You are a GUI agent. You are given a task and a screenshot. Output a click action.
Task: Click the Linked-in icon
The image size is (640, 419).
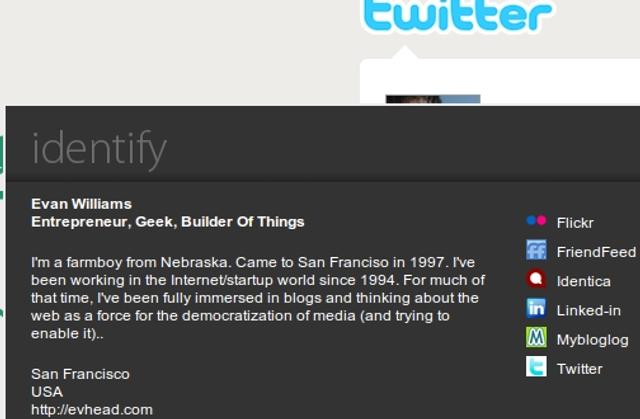(x=536, y=309)
